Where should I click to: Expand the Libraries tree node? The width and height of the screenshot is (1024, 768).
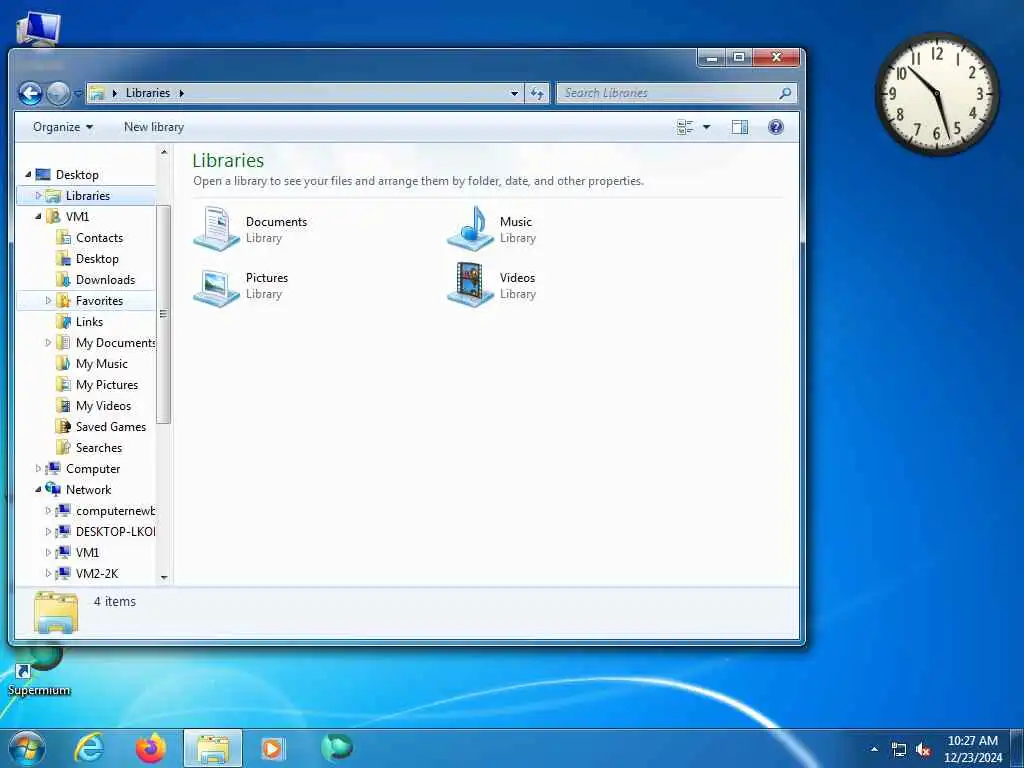(x=38, y=195)
